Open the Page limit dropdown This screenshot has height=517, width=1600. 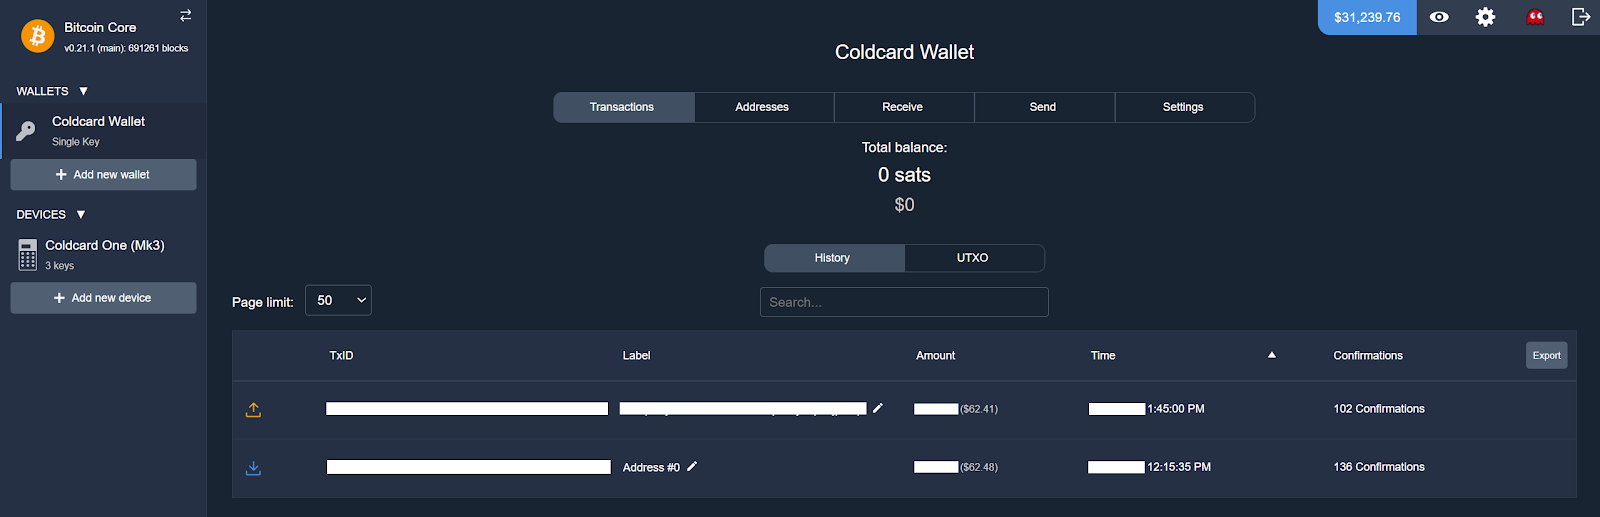(338, 300)
